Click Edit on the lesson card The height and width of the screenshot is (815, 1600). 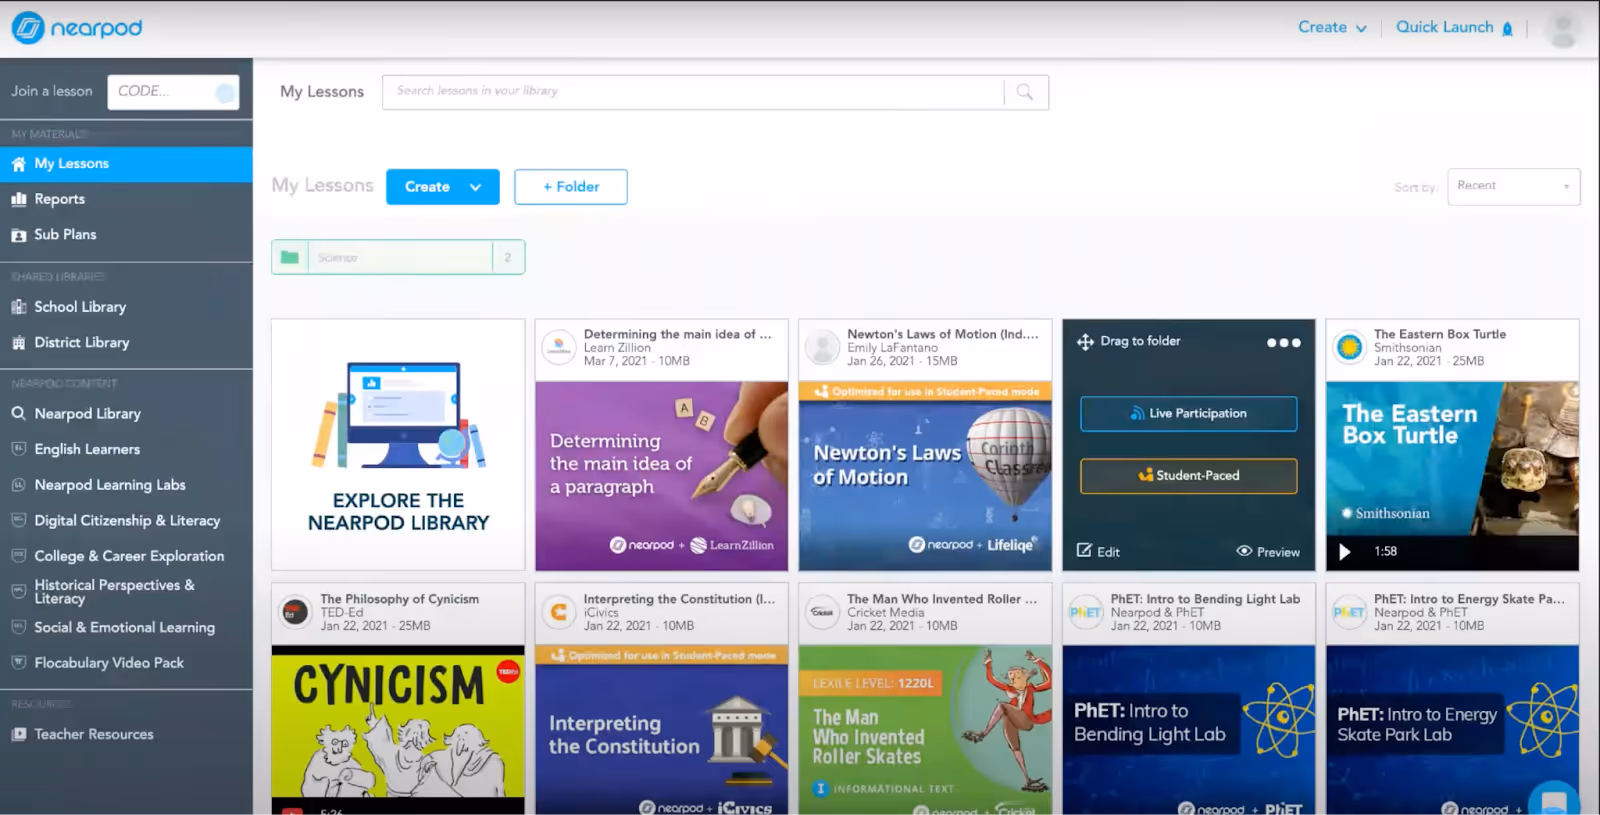pyautogui.click(x=1098, y=551)
